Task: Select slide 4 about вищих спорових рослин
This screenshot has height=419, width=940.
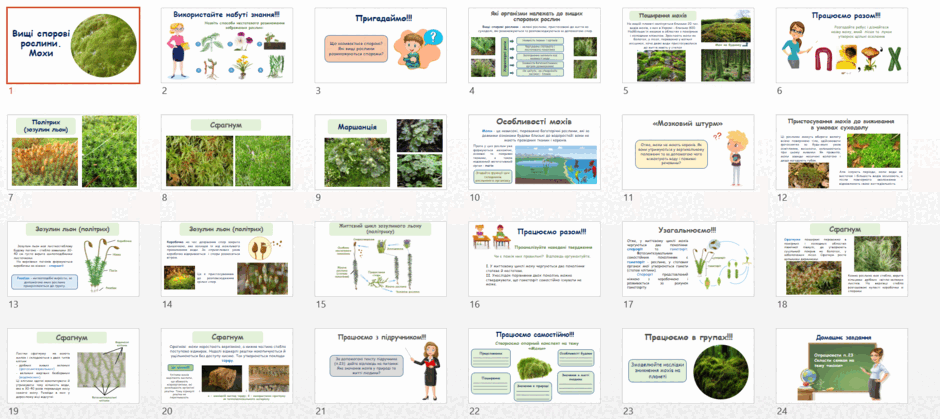Action: (535, 46)
